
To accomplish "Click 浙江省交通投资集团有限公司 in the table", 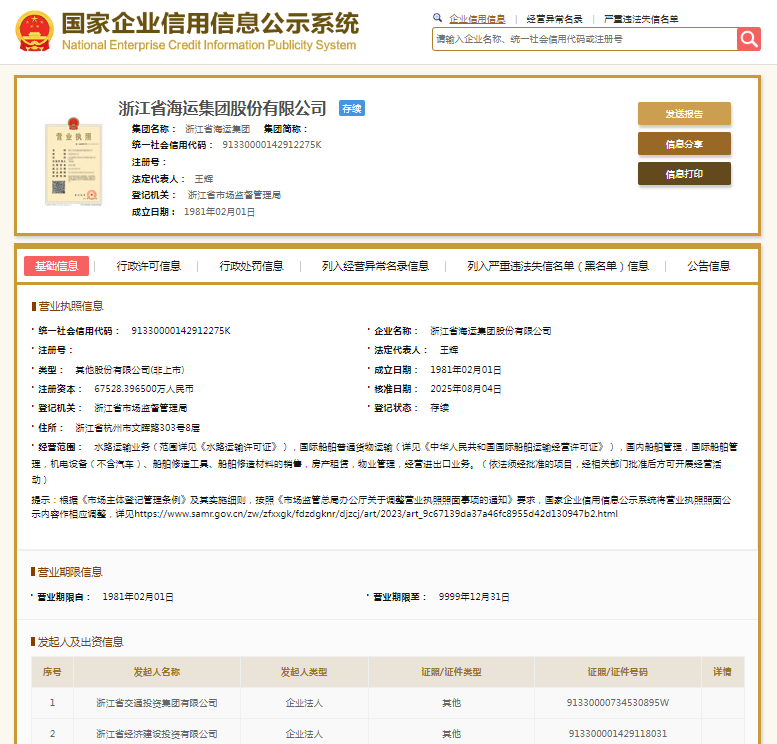I will tap(156, 703).
